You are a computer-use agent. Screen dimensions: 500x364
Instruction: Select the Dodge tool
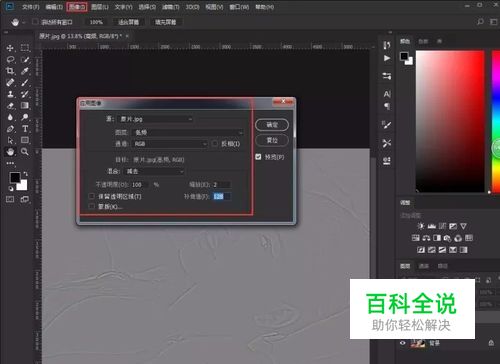tap(25, 117)
